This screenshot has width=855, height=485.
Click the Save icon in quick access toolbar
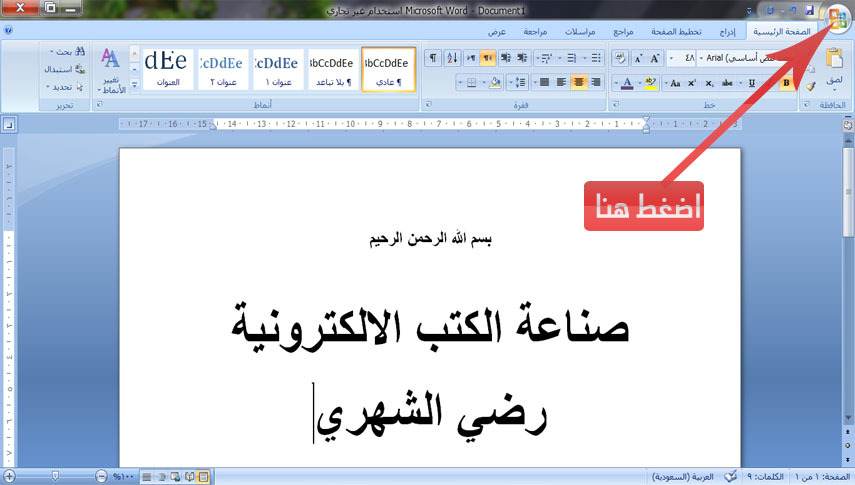click(x=810, y=10)
